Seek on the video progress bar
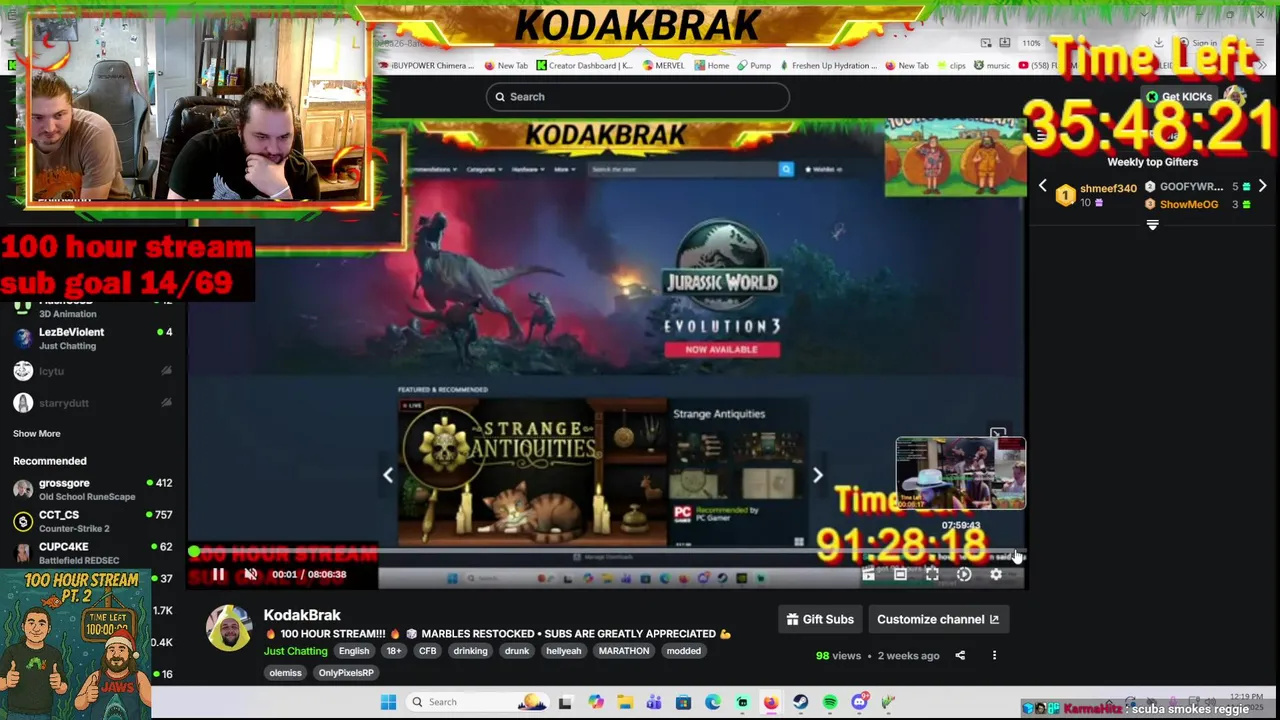Screen dimensions: 1280x720 [x=606, y=551]
